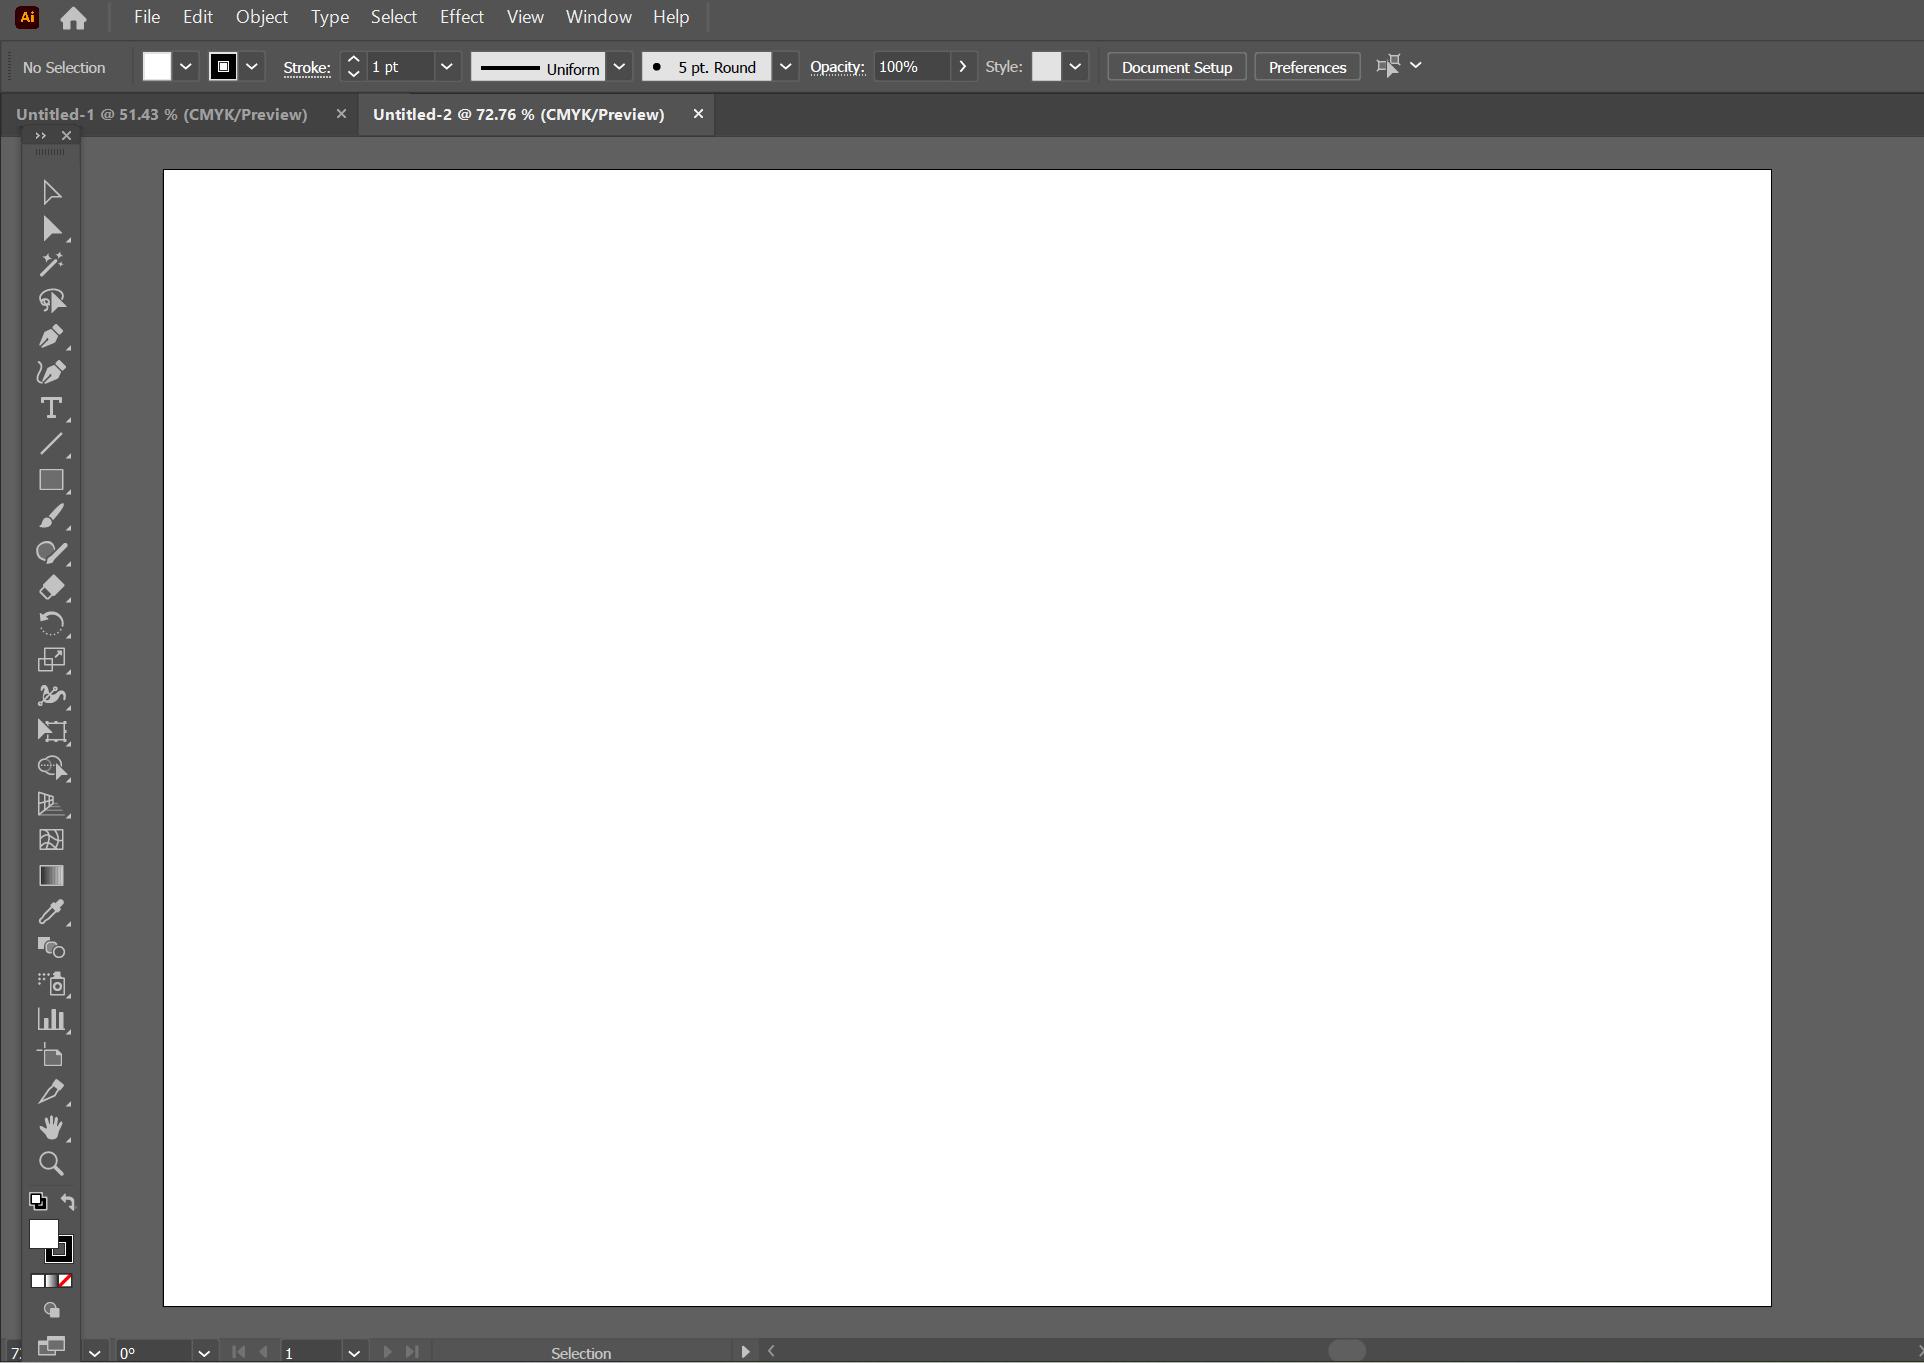Expand the Uniform variable width profile dropdown

(619, 67)
